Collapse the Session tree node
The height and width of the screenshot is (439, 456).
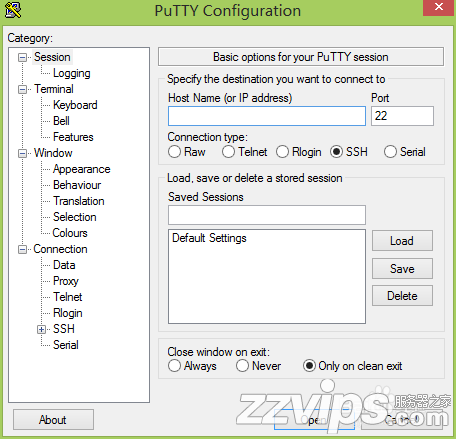pyautogui.click(x=22, y=58)
